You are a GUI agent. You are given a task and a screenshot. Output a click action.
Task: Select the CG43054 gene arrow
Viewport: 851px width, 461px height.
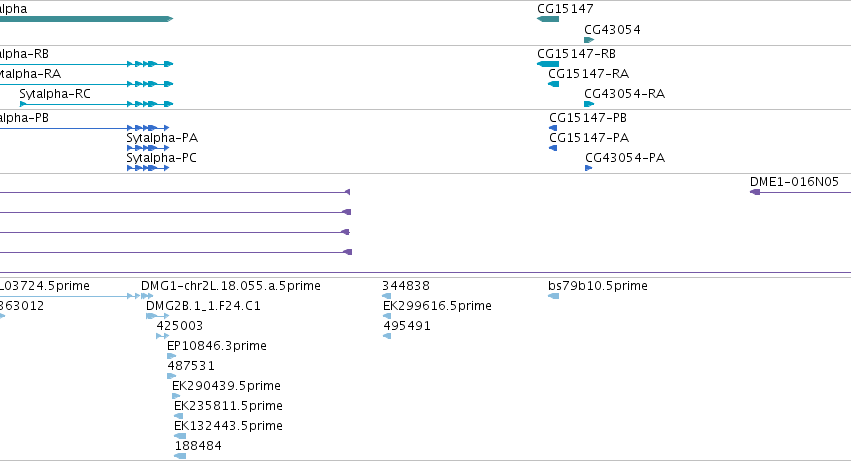[589, 40]
